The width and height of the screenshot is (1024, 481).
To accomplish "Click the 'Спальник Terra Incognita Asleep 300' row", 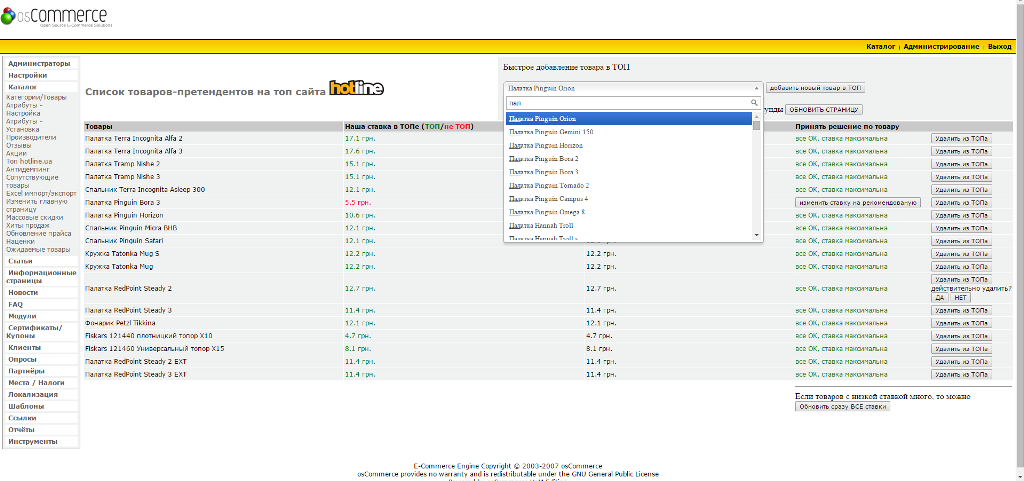I will (x=548, y=189).
